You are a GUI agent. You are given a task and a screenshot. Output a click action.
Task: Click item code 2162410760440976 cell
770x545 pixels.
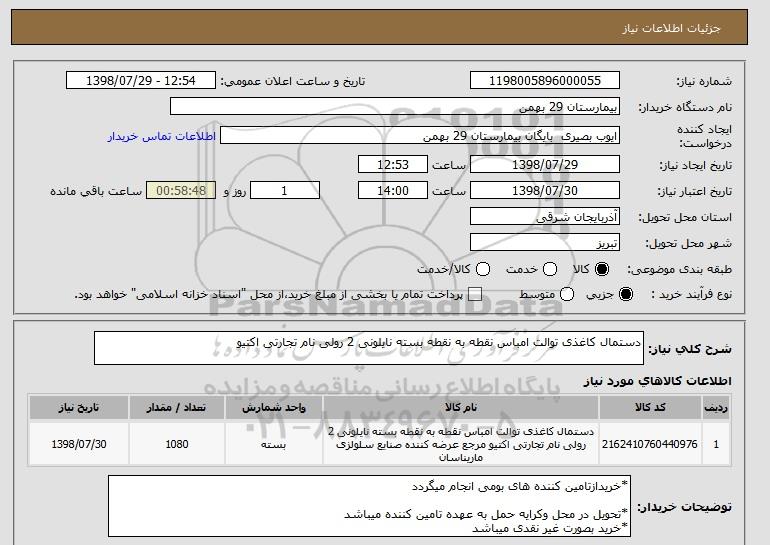click(650, 444)
